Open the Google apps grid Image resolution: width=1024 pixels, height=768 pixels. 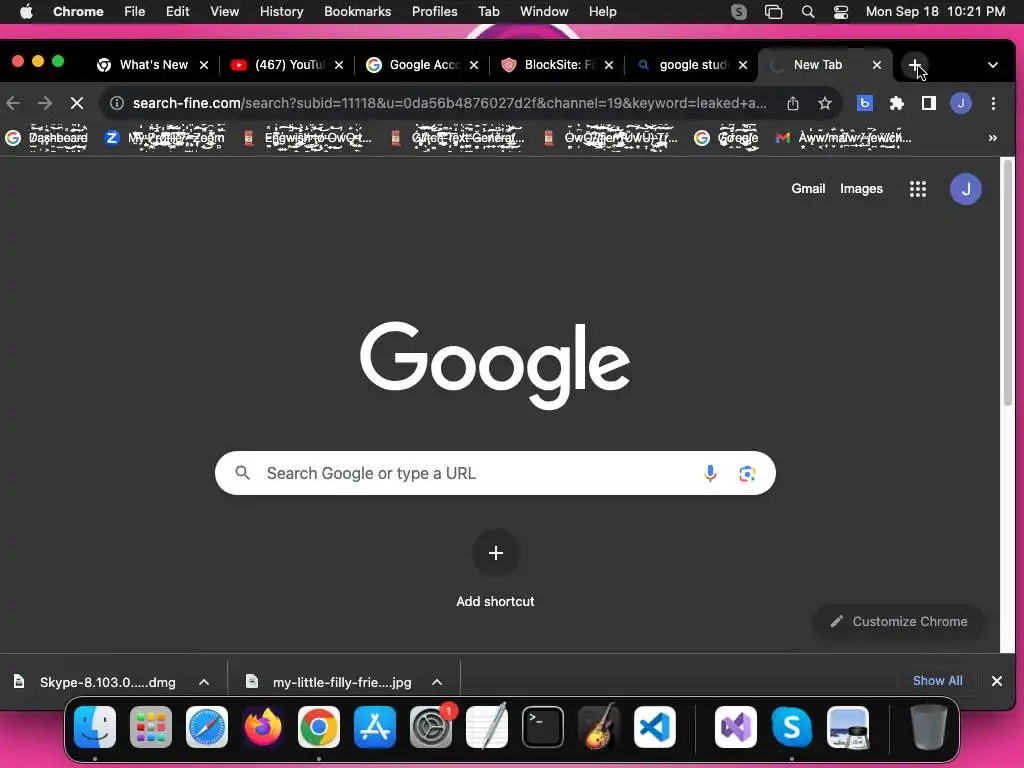(918, 189)
